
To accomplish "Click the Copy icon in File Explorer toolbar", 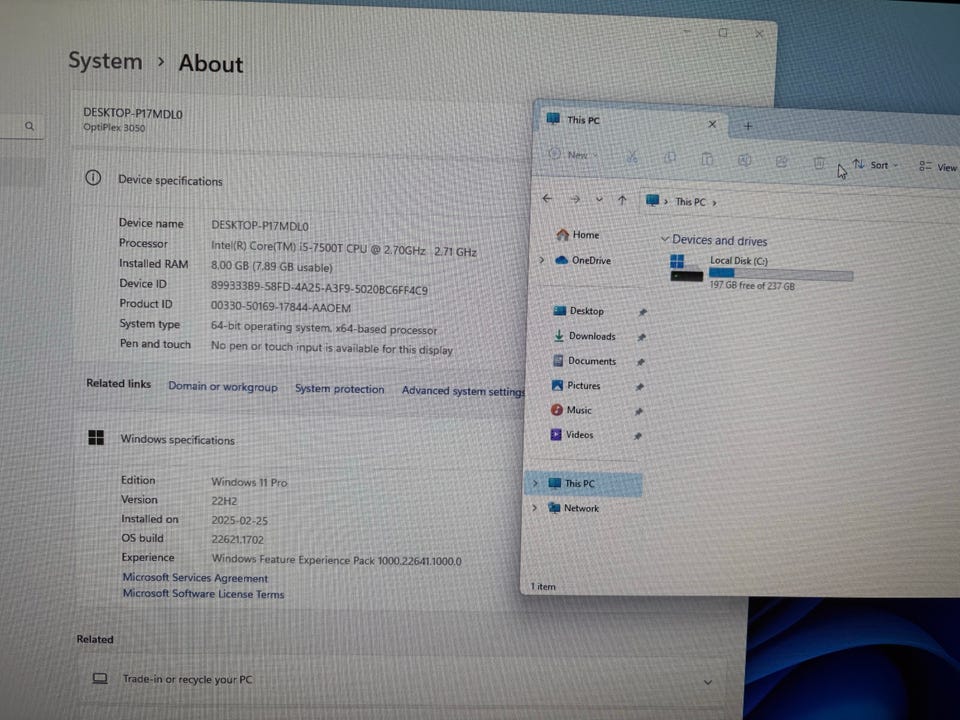I will click(x=670, y=158).
